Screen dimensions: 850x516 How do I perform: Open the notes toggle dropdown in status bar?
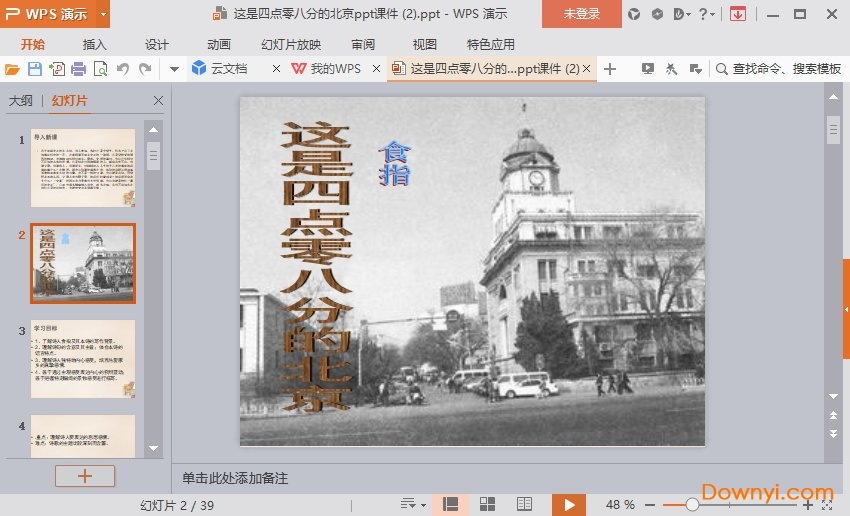pos(413,505)
